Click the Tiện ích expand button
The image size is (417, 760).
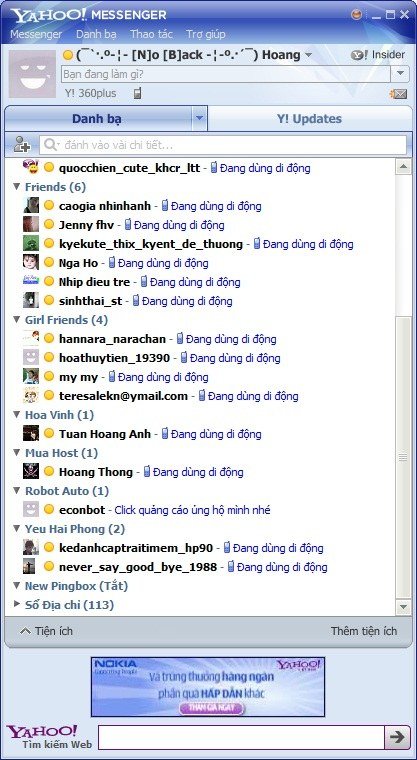tap(47, 631)
